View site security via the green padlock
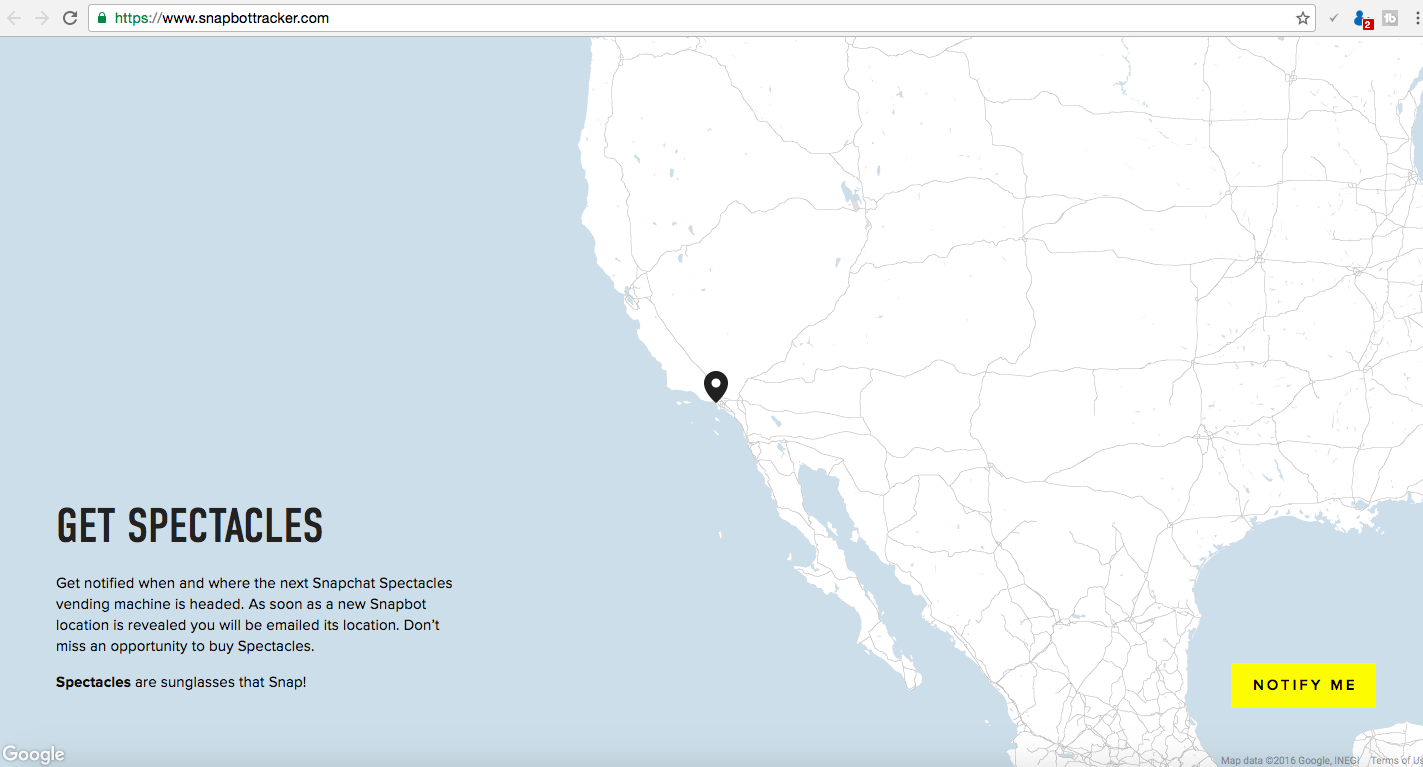 pyautogui.click(x=102, y=18)
